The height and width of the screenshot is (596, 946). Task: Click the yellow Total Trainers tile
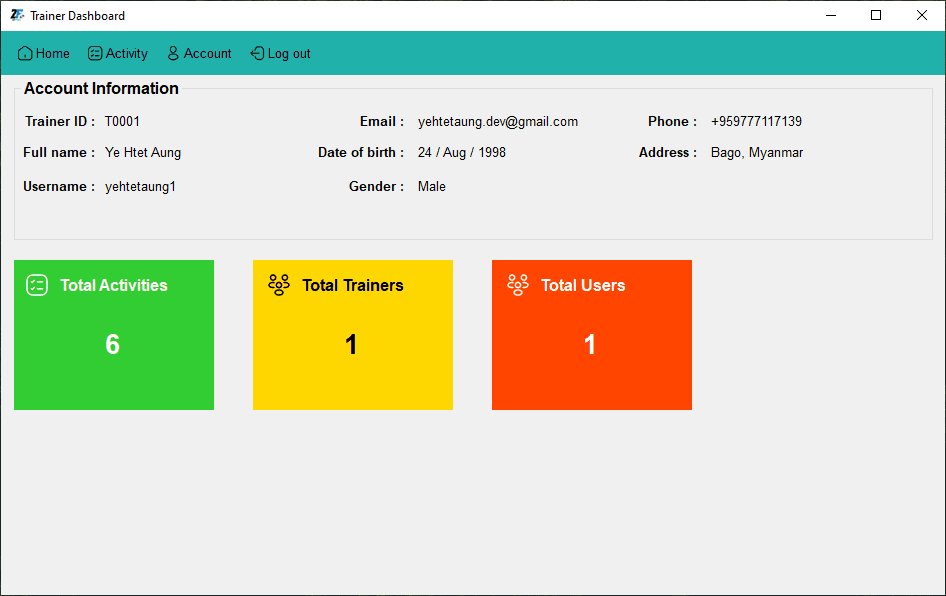click(353, 360)
